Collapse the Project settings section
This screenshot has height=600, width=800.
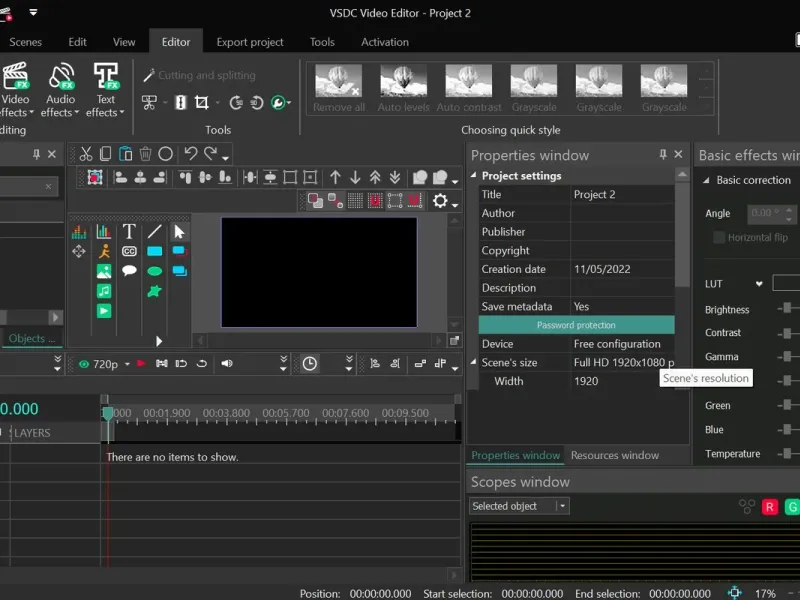pos(474,176)
